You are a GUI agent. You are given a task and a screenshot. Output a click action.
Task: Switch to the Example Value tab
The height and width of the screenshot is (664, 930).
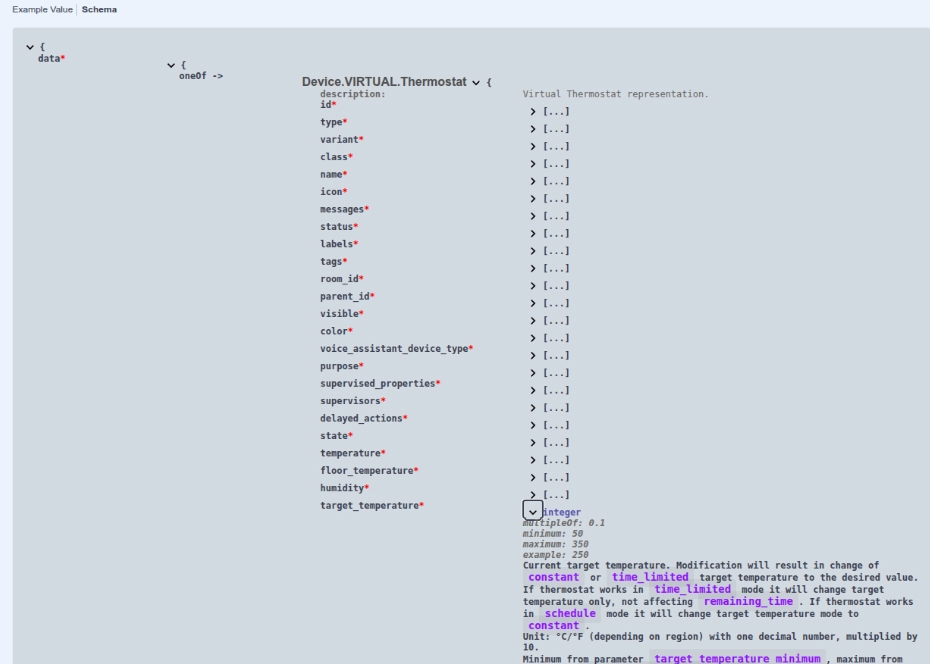tap(42, 9)
